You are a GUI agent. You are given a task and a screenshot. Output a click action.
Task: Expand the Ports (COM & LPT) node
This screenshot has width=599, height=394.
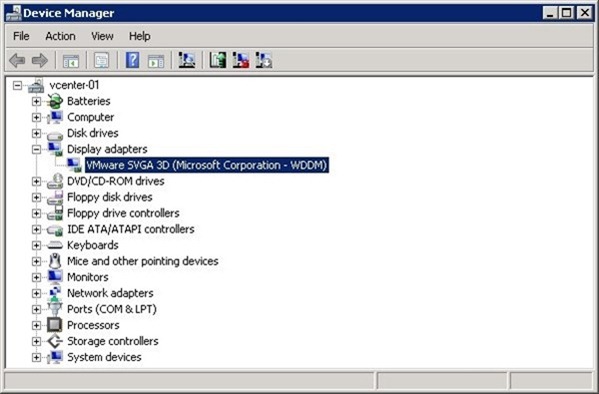[36, 309]
